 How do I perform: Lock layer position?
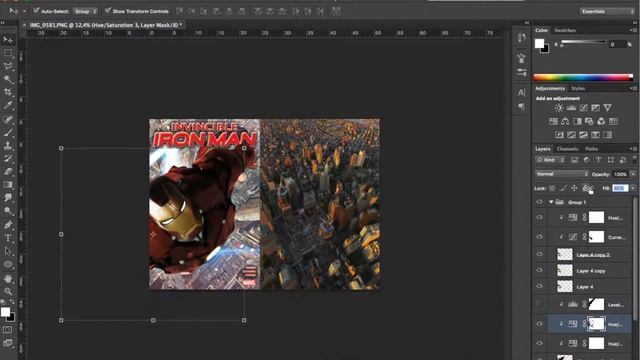click(x=574, y=188)
